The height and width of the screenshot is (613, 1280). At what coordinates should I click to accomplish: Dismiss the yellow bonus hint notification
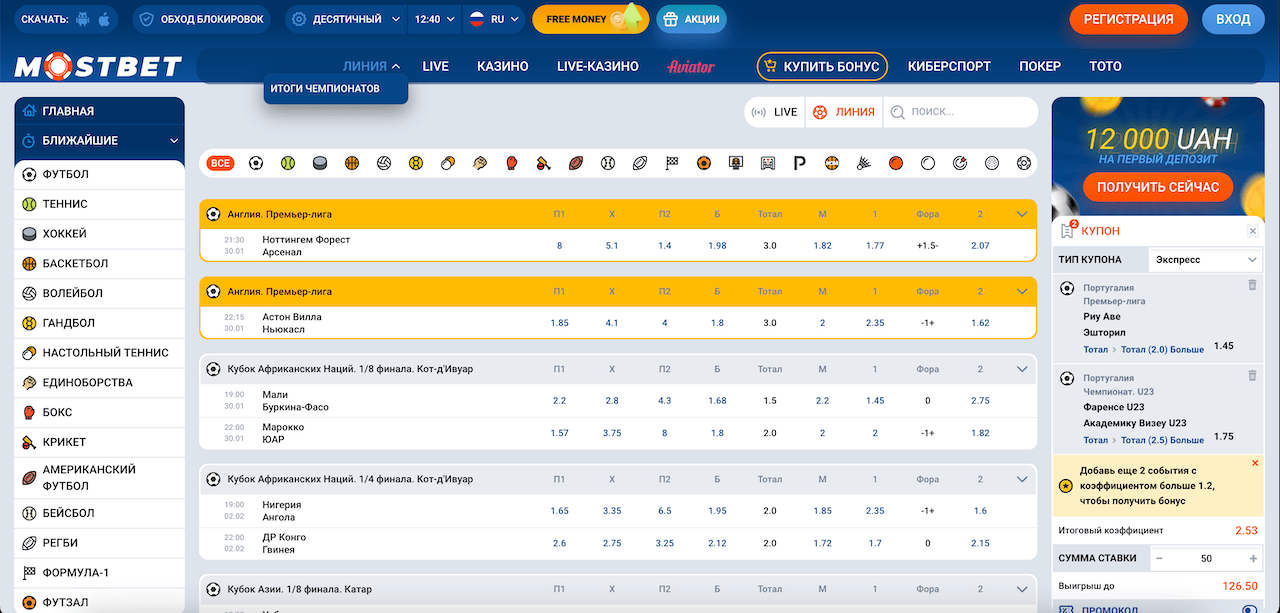tap(1256, 463)
